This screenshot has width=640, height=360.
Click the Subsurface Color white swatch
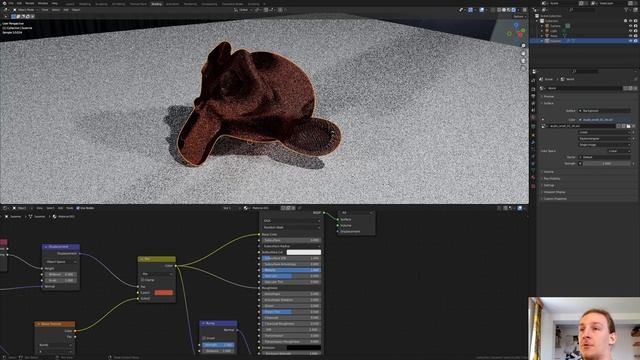click(304, 252)
